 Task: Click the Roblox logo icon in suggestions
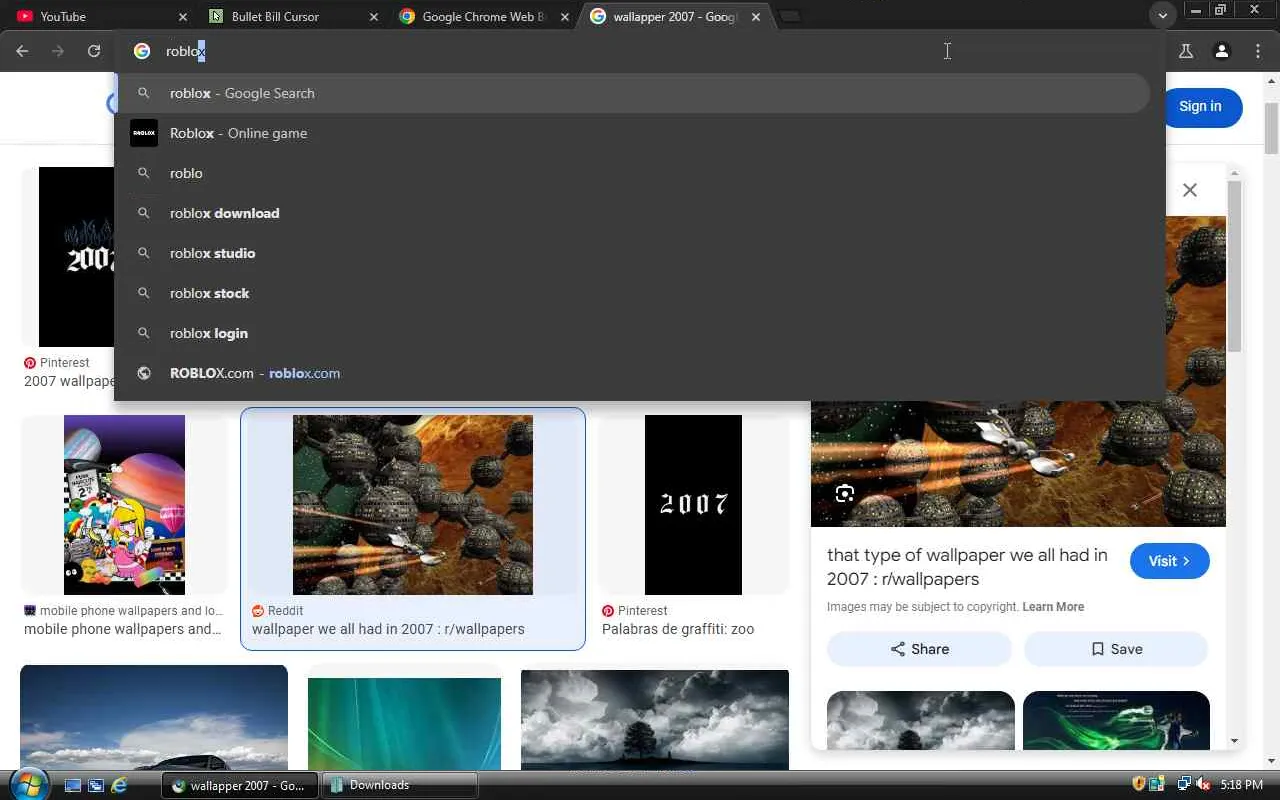[144, 133]
